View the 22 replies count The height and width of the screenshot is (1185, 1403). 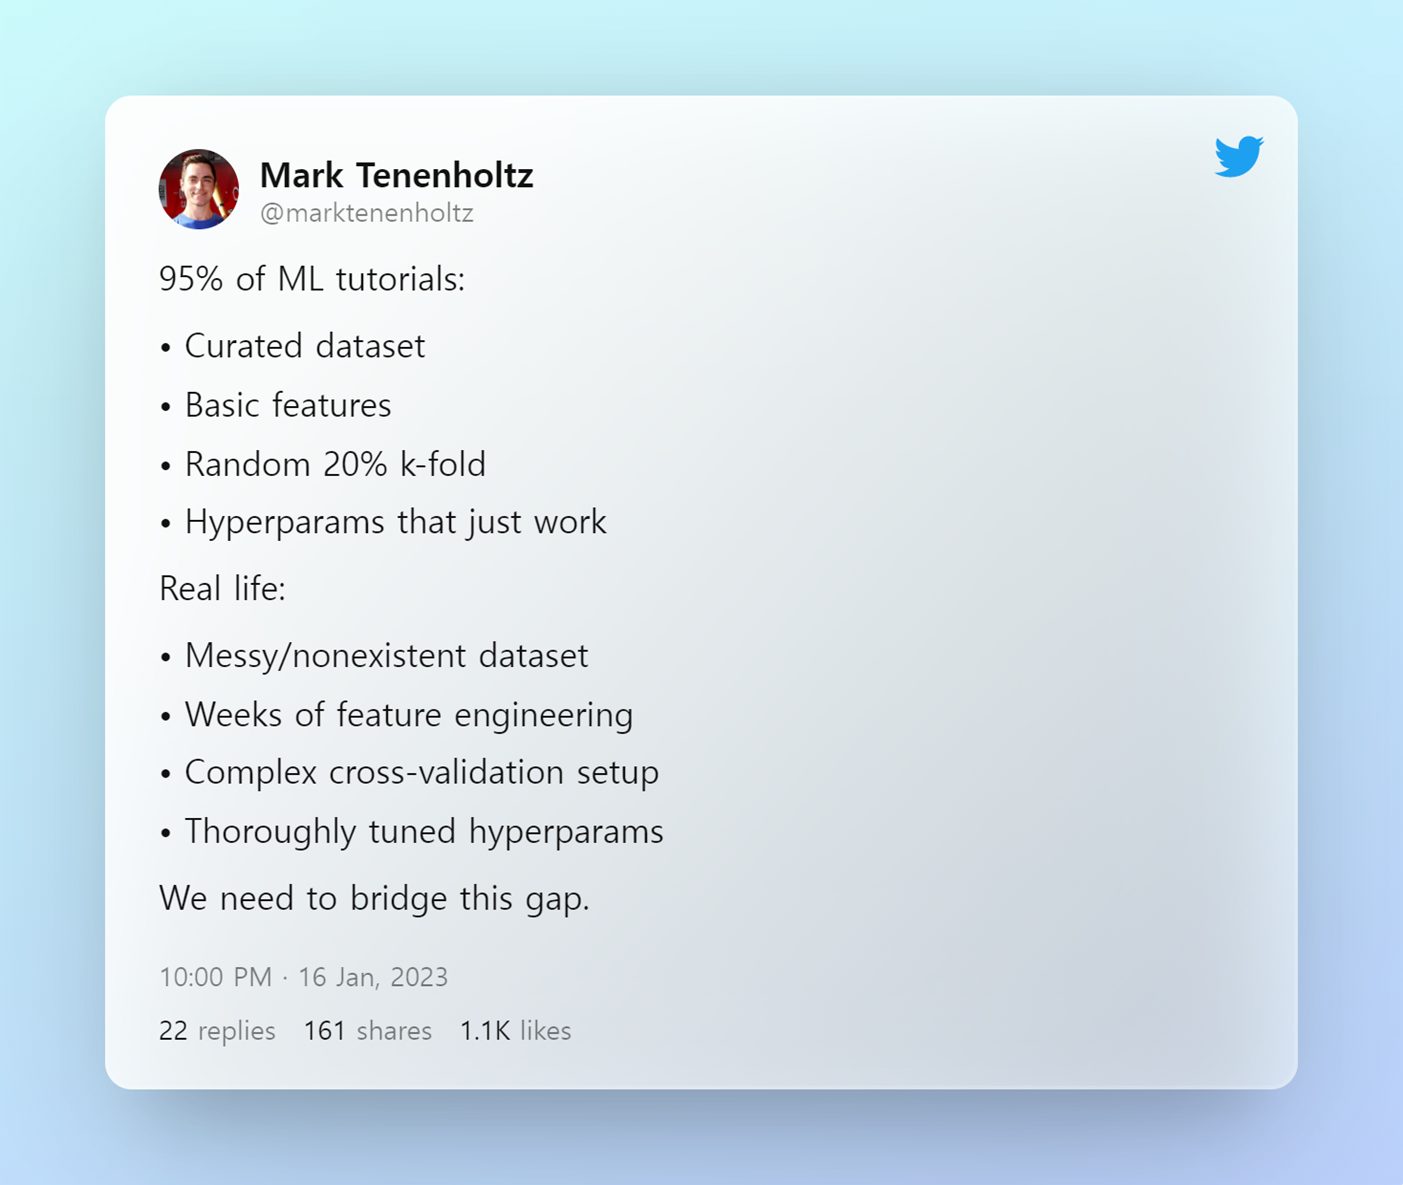tap(217, 1031)
